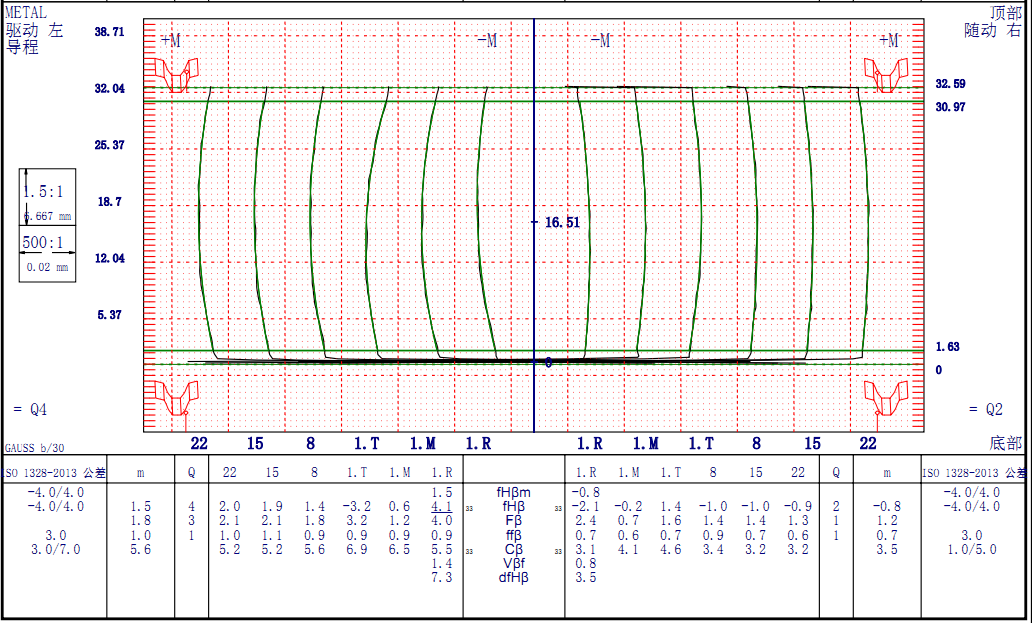Click the 导程 label
Screen dimensions: 1032x623
point(22,47)
